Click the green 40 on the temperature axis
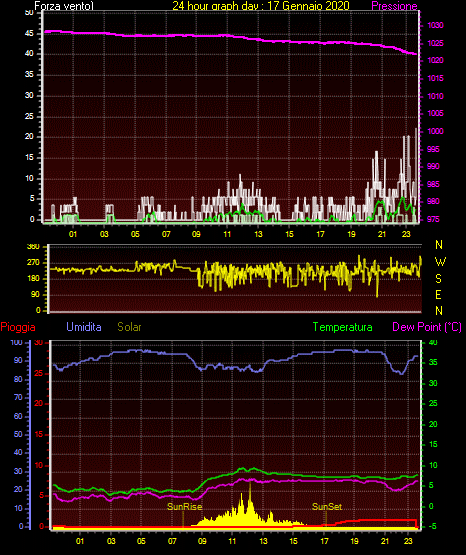This screenshot has height=555, width=466. (433, 342)
